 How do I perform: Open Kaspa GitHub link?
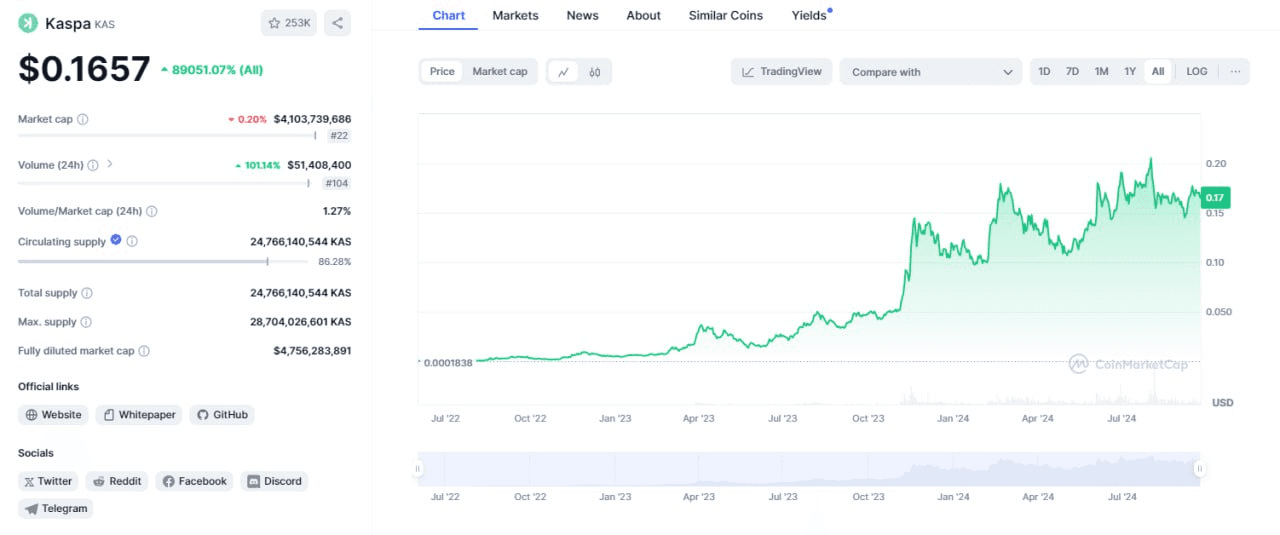(221, 415)
